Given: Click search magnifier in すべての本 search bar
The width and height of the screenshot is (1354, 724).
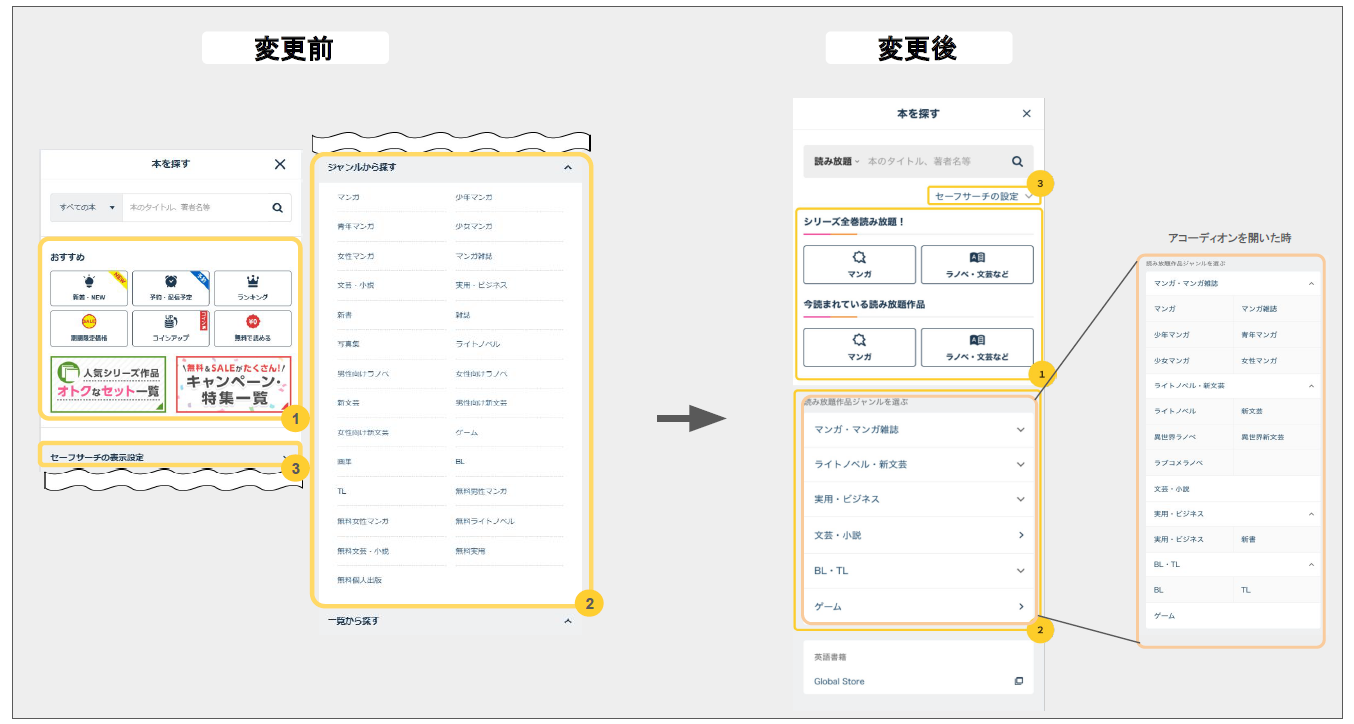Looking at the screenshot, I should tap(278, 208).
